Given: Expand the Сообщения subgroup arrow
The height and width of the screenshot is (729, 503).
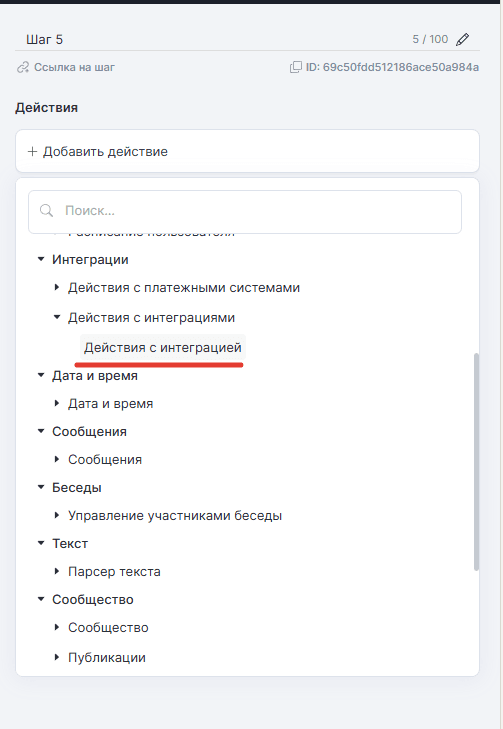Looking at the screenshot, I should [57, 459].
